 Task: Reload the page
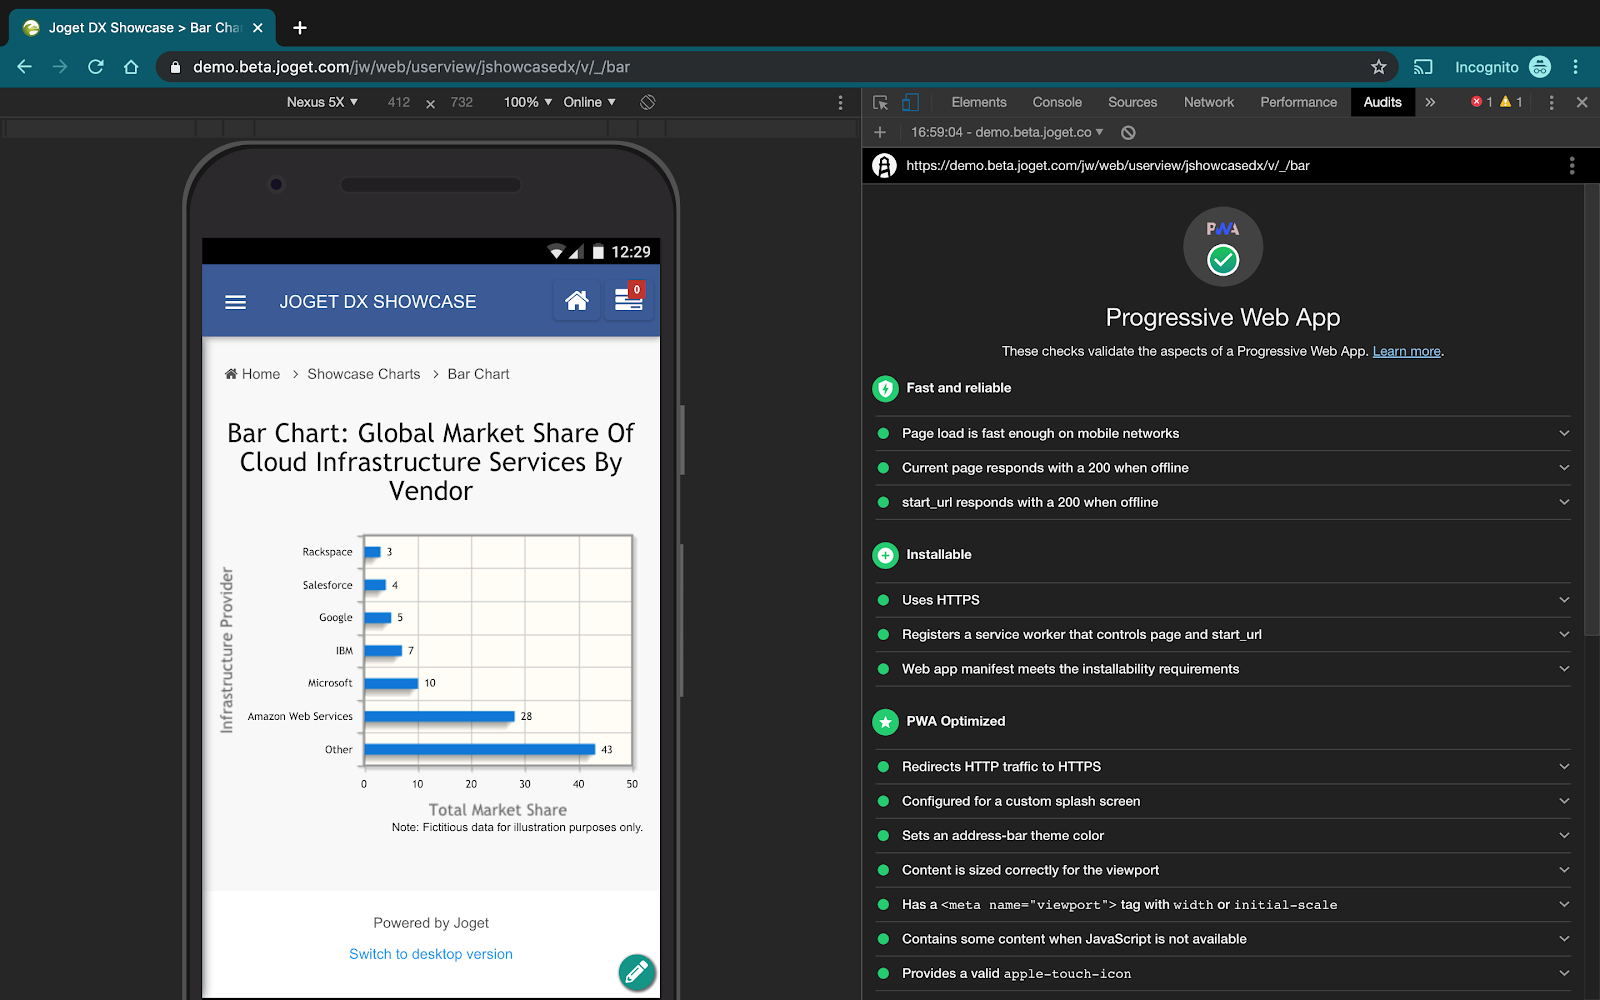point(96,67)
